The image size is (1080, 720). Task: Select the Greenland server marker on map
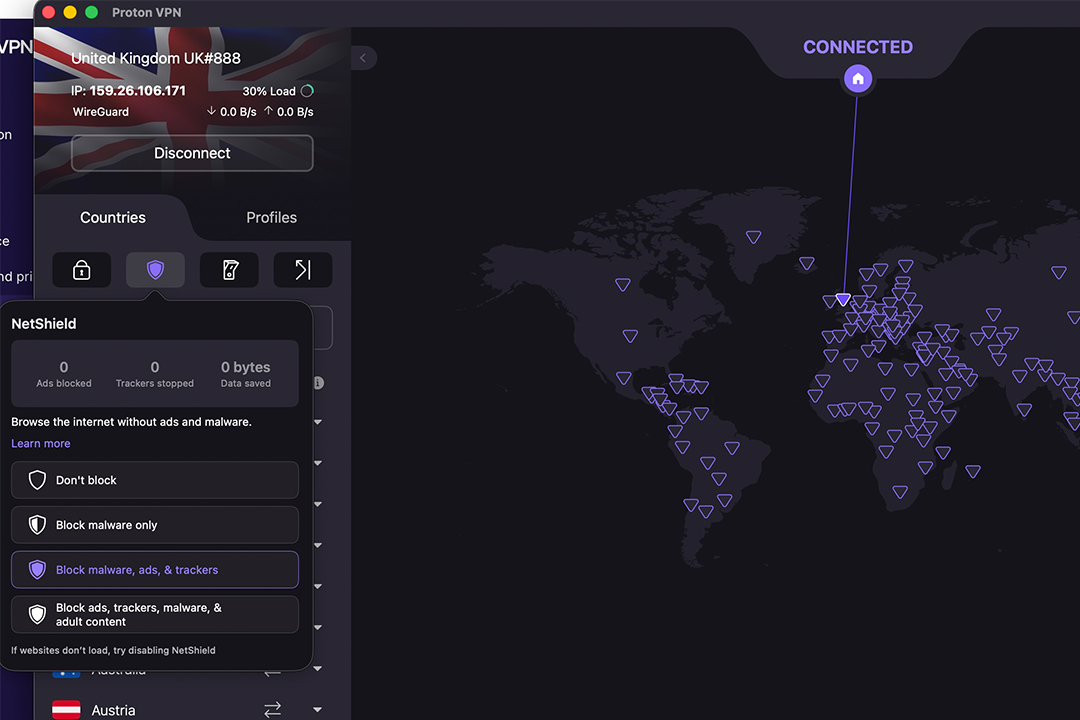754,237
